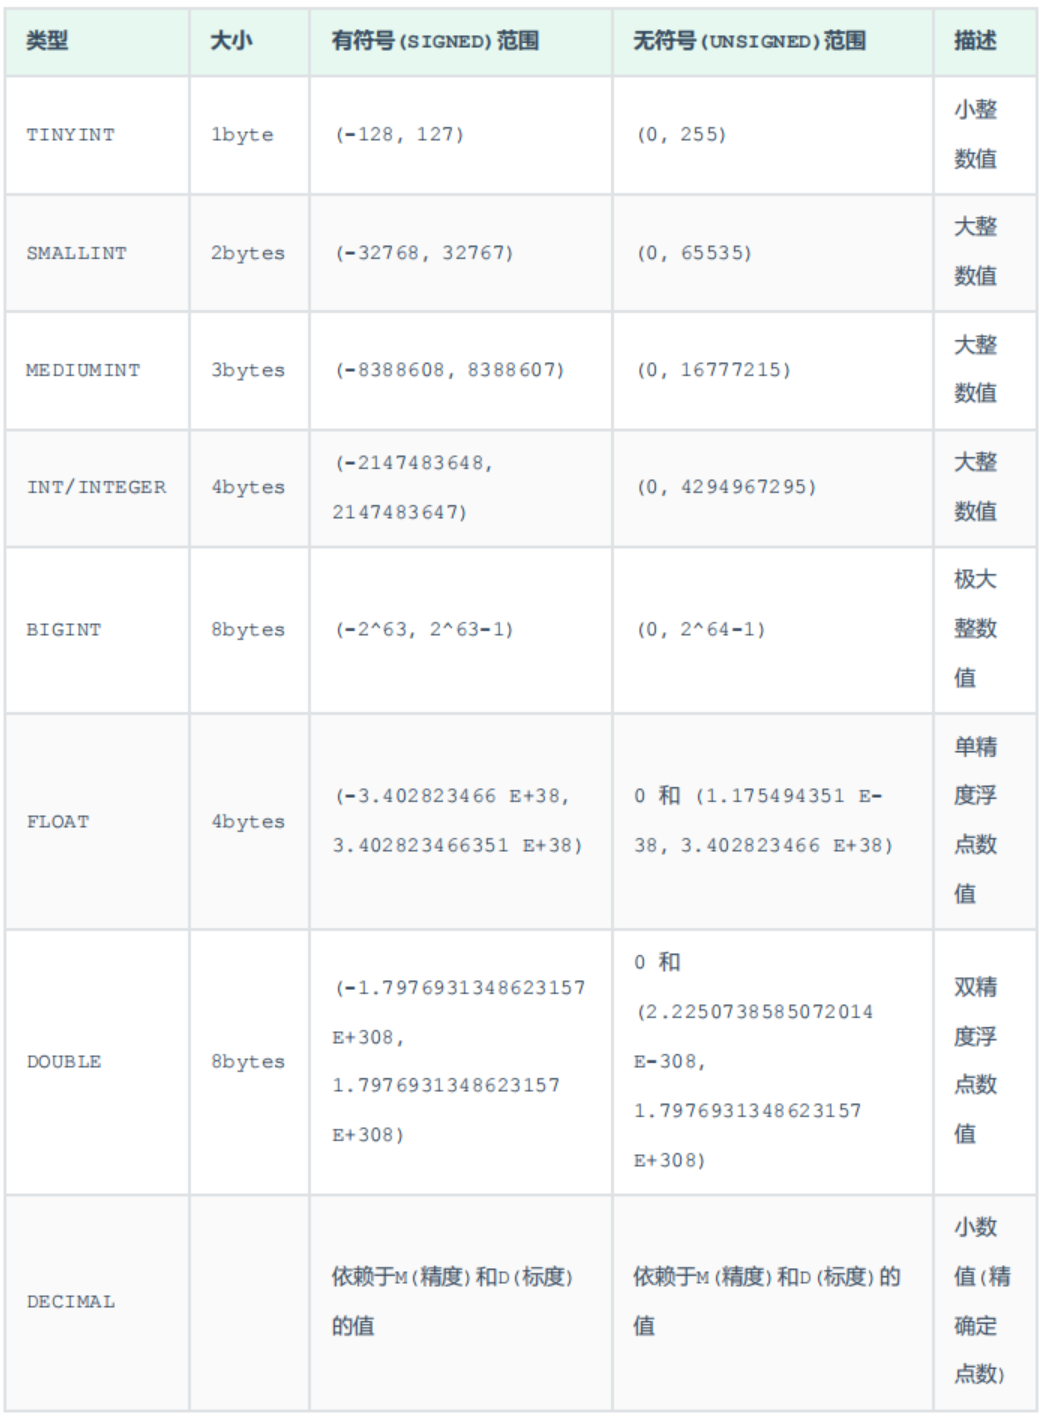Click the DECIMAL type cell
Image resolution: width=1040 pixels, height=1417 pixels.
(x=70, y=1302)
